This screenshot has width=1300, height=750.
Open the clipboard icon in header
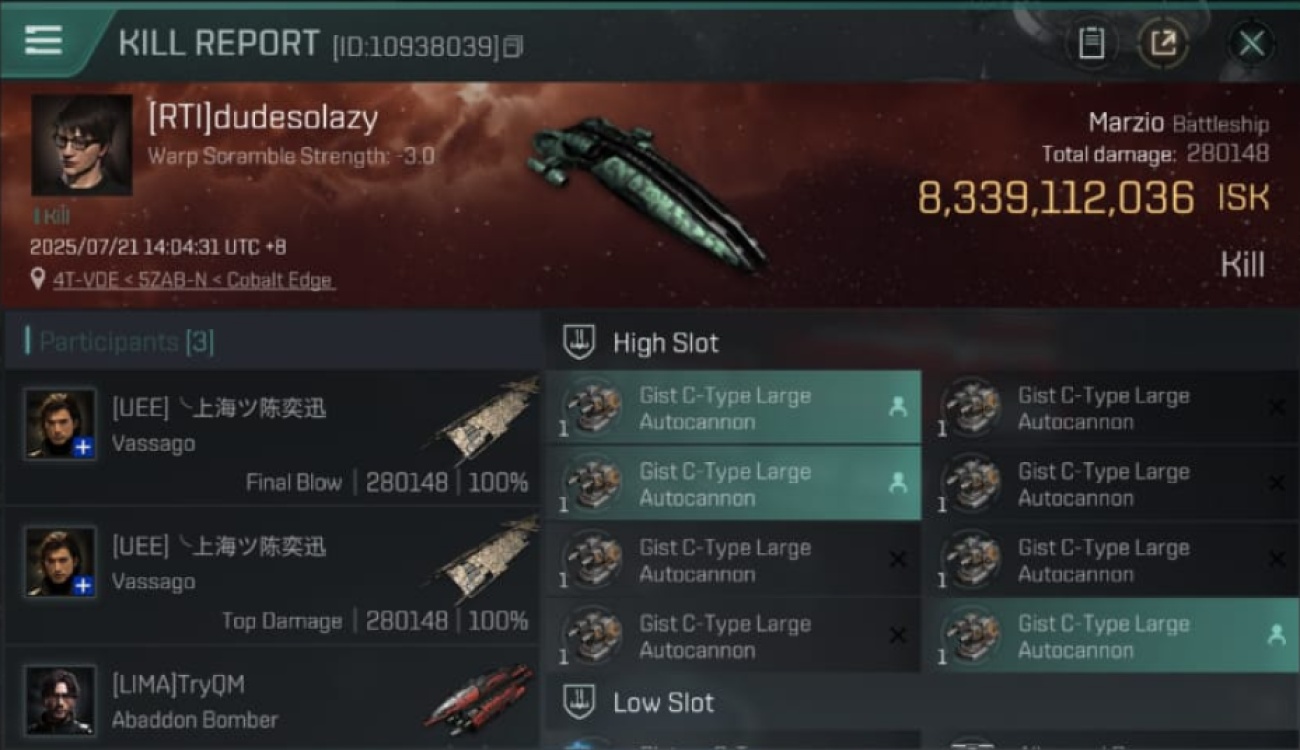click(1091, 43)
